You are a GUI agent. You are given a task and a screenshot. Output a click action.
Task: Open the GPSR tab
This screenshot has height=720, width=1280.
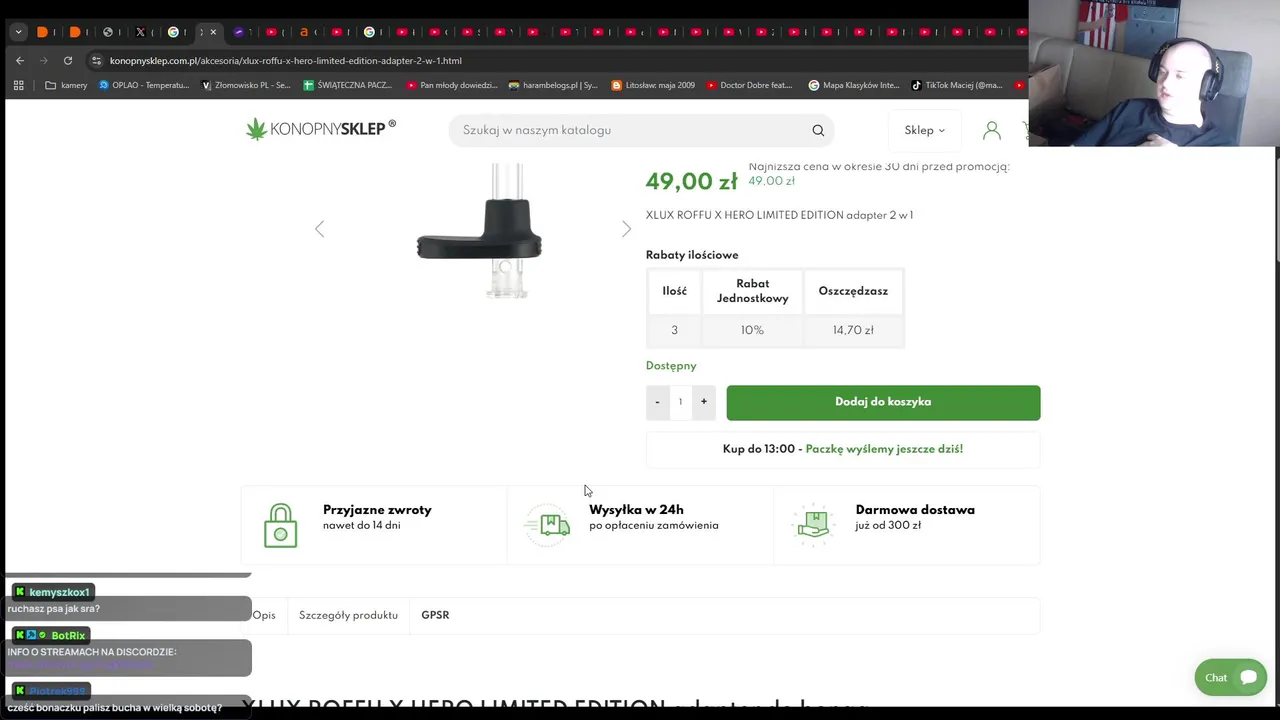435,615
